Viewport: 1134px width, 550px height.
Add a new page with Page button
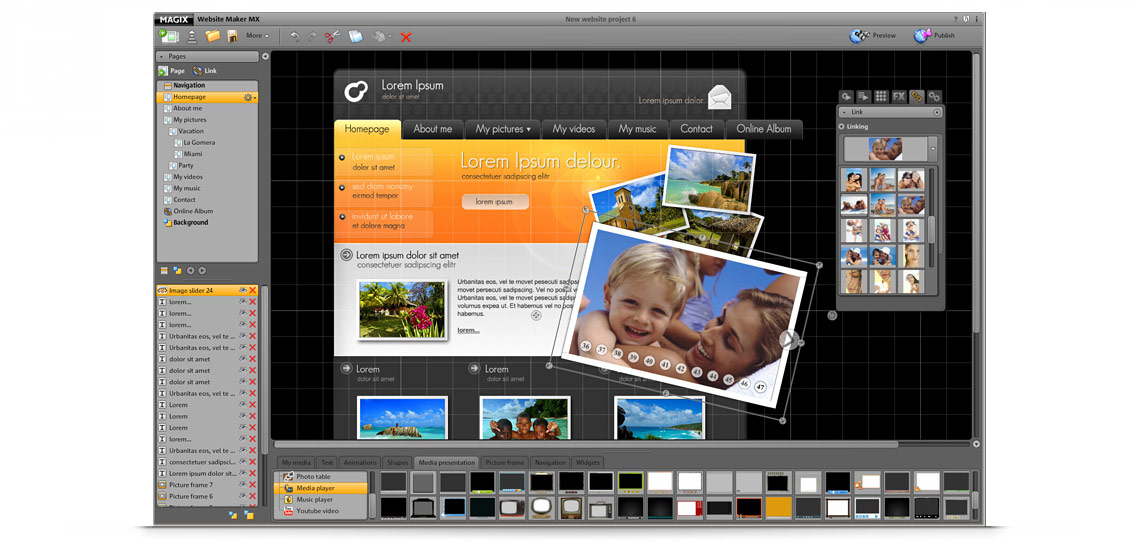click(x=171, y=71)
